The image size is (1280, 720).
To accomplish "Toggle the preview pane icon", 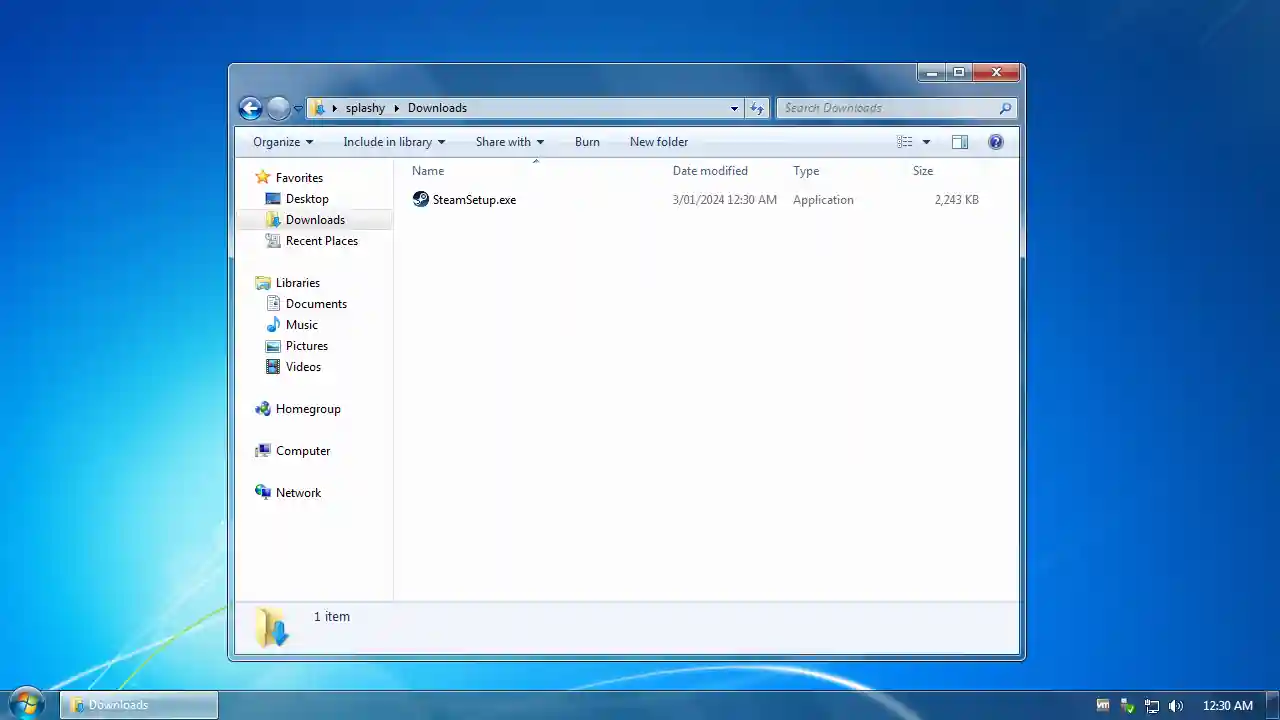I will tap(959, 142).
